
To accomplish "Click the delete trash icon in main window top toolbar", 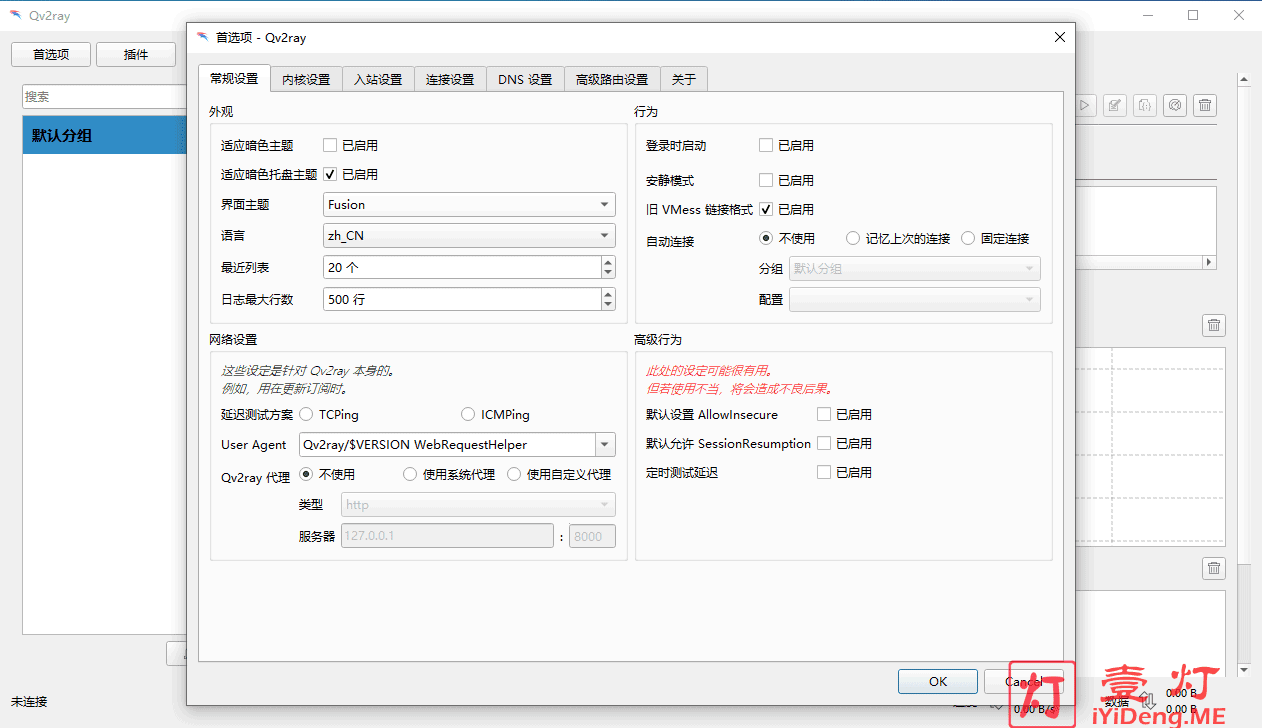I will point(1206,105).
